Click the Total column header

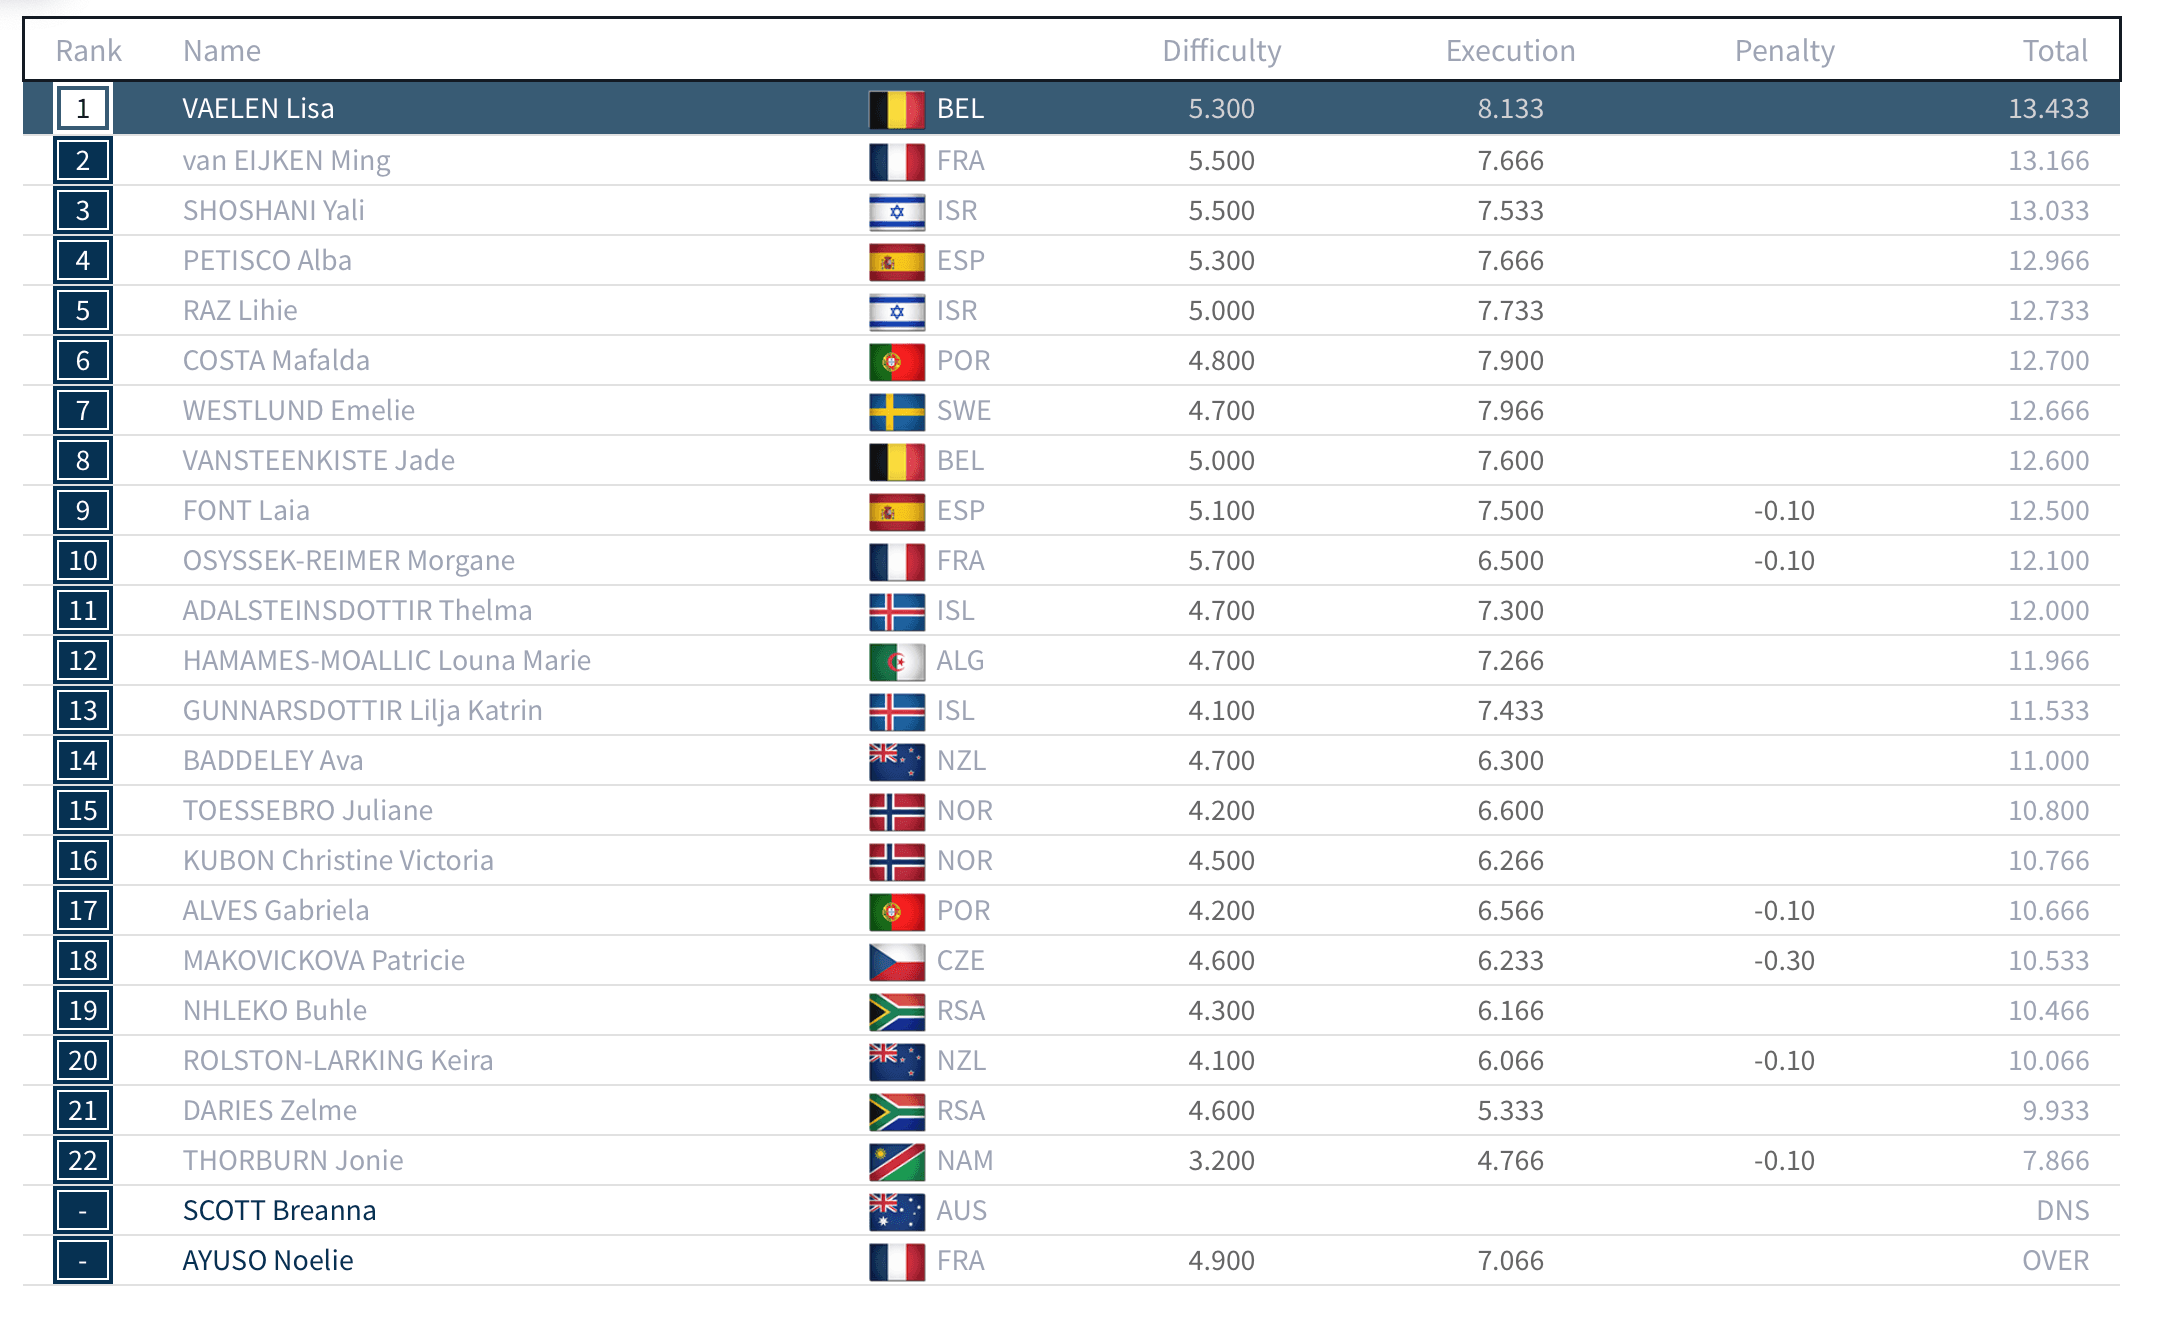(x=2055, y=51)
